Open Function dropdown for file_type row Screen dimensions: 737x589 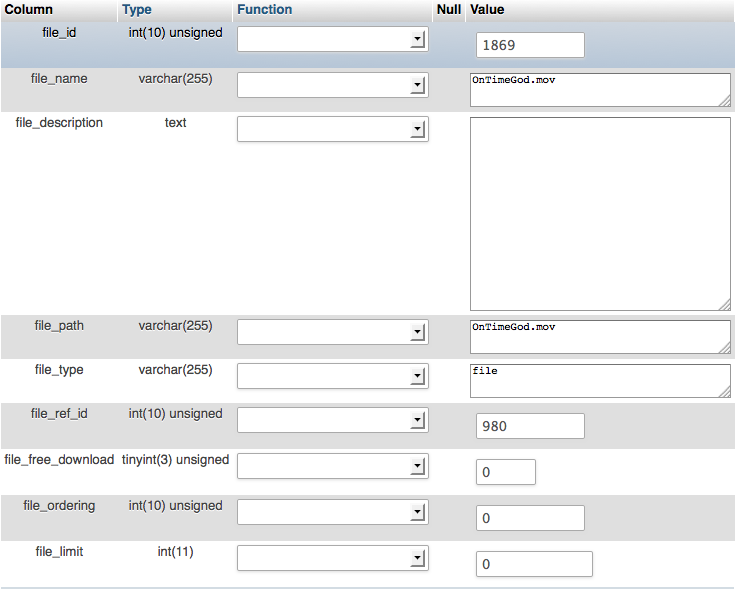(333, 376)
